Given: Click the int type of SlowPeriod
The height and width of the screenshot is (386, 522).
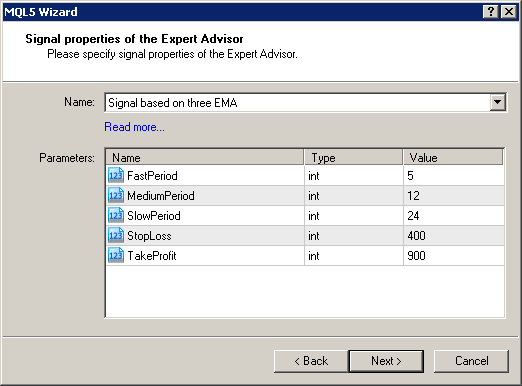Looking at the screenshot, I should click(314, 216).
